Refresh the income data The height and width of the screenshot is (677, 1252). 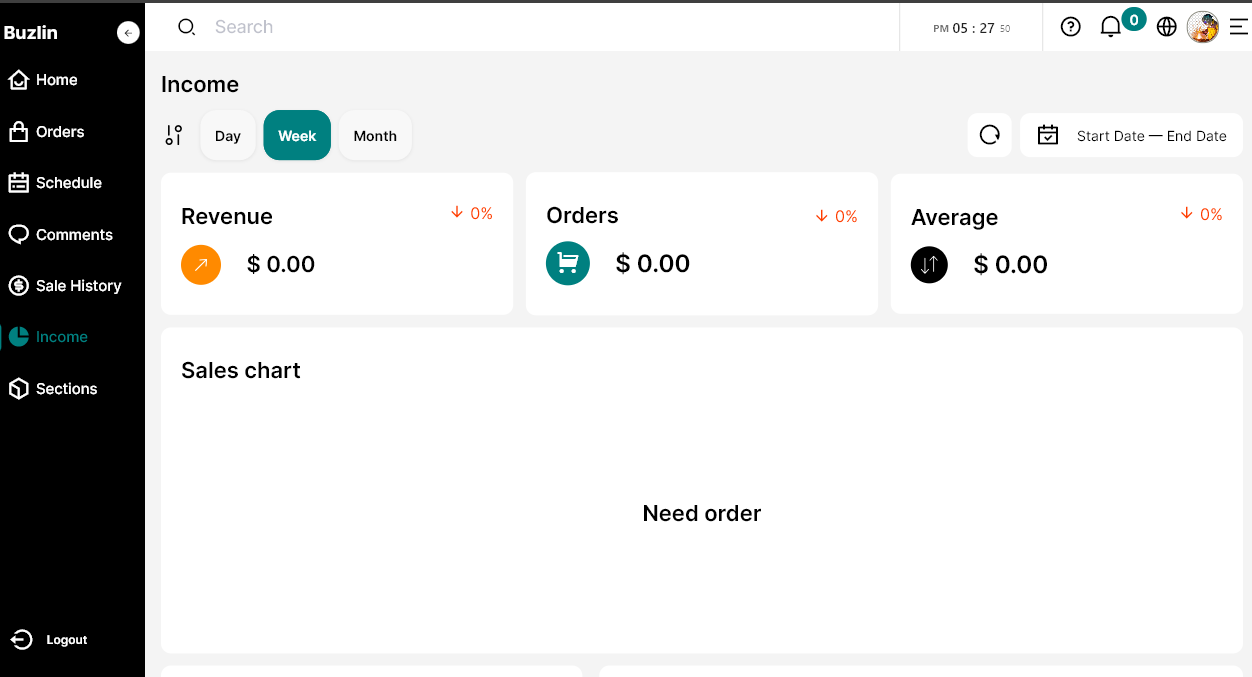pyautogui.click(x=989, y=135)
